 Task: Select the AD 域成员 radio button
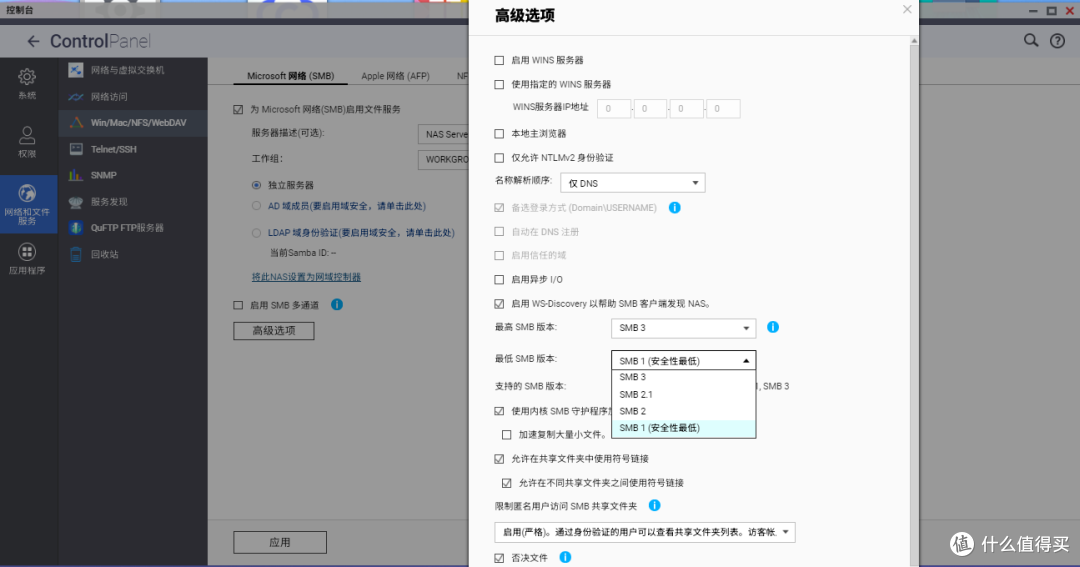[256, 206]
